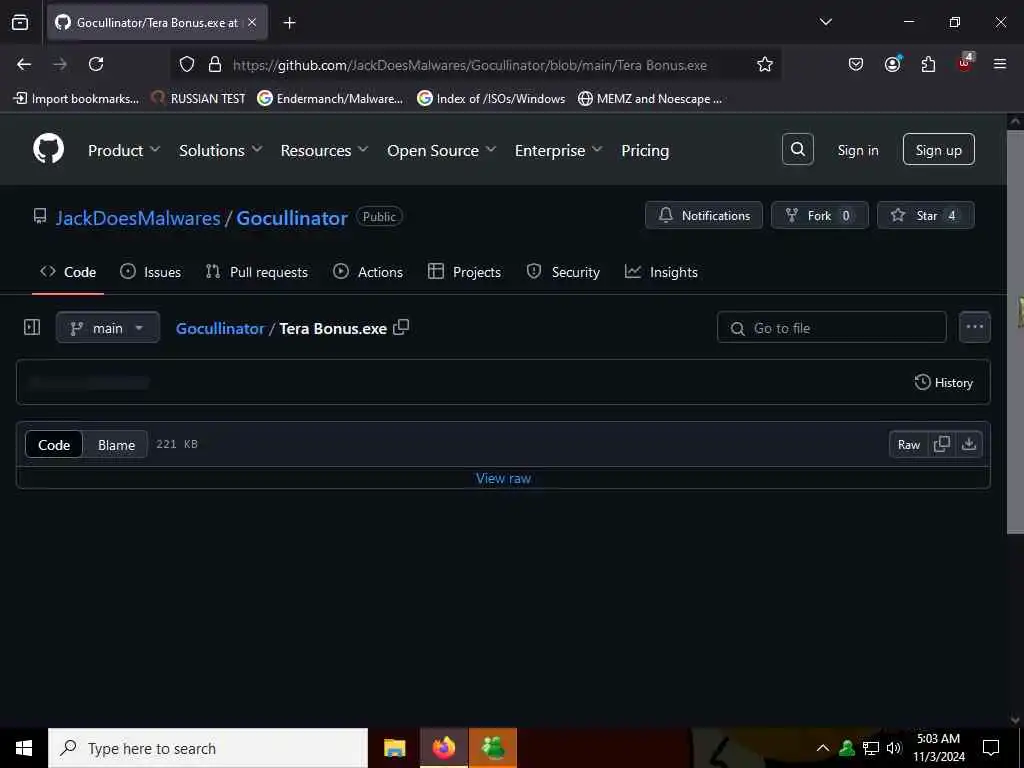Open the three-dot more file actions button
Viewport: 1024px width, 768px height.
pyautogui.click(x=974, y=327)
